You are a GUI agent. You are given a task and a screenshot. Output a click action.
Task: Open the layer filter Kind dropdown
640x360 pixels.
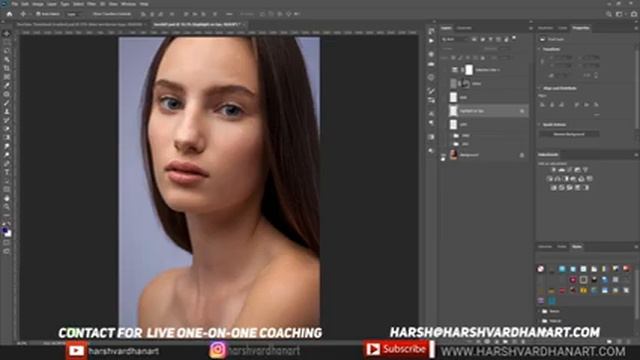455,39
